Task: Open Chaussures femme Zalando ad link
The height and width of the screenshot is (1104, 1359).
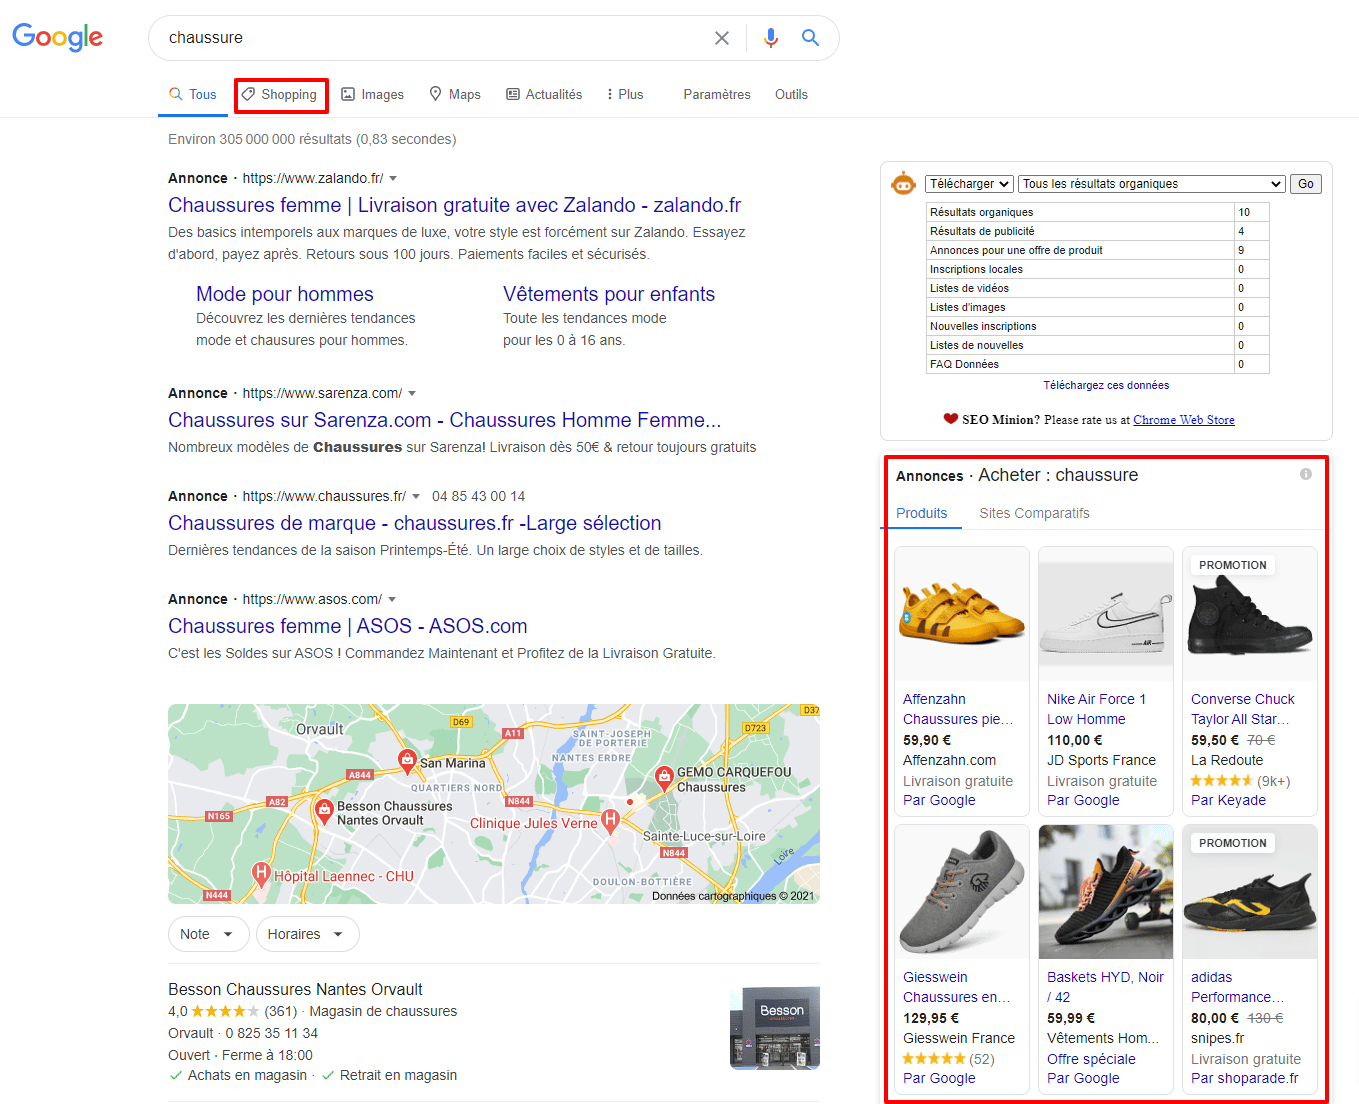Action: point(454,205)
